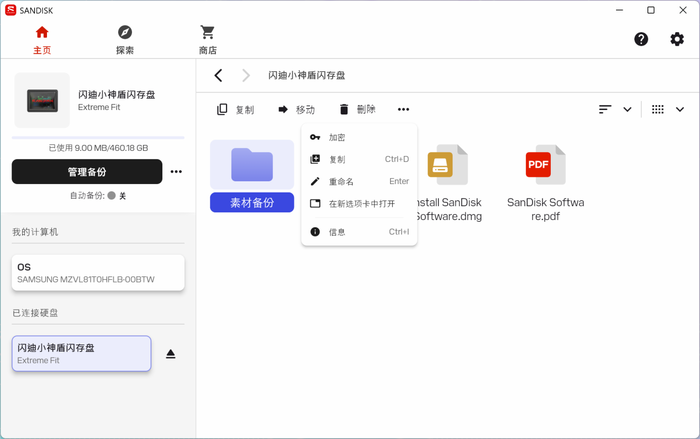The height and width of the screenshot is (439, 700).
Task: Click the drive thumbnail image
Action: pos(42,100)
